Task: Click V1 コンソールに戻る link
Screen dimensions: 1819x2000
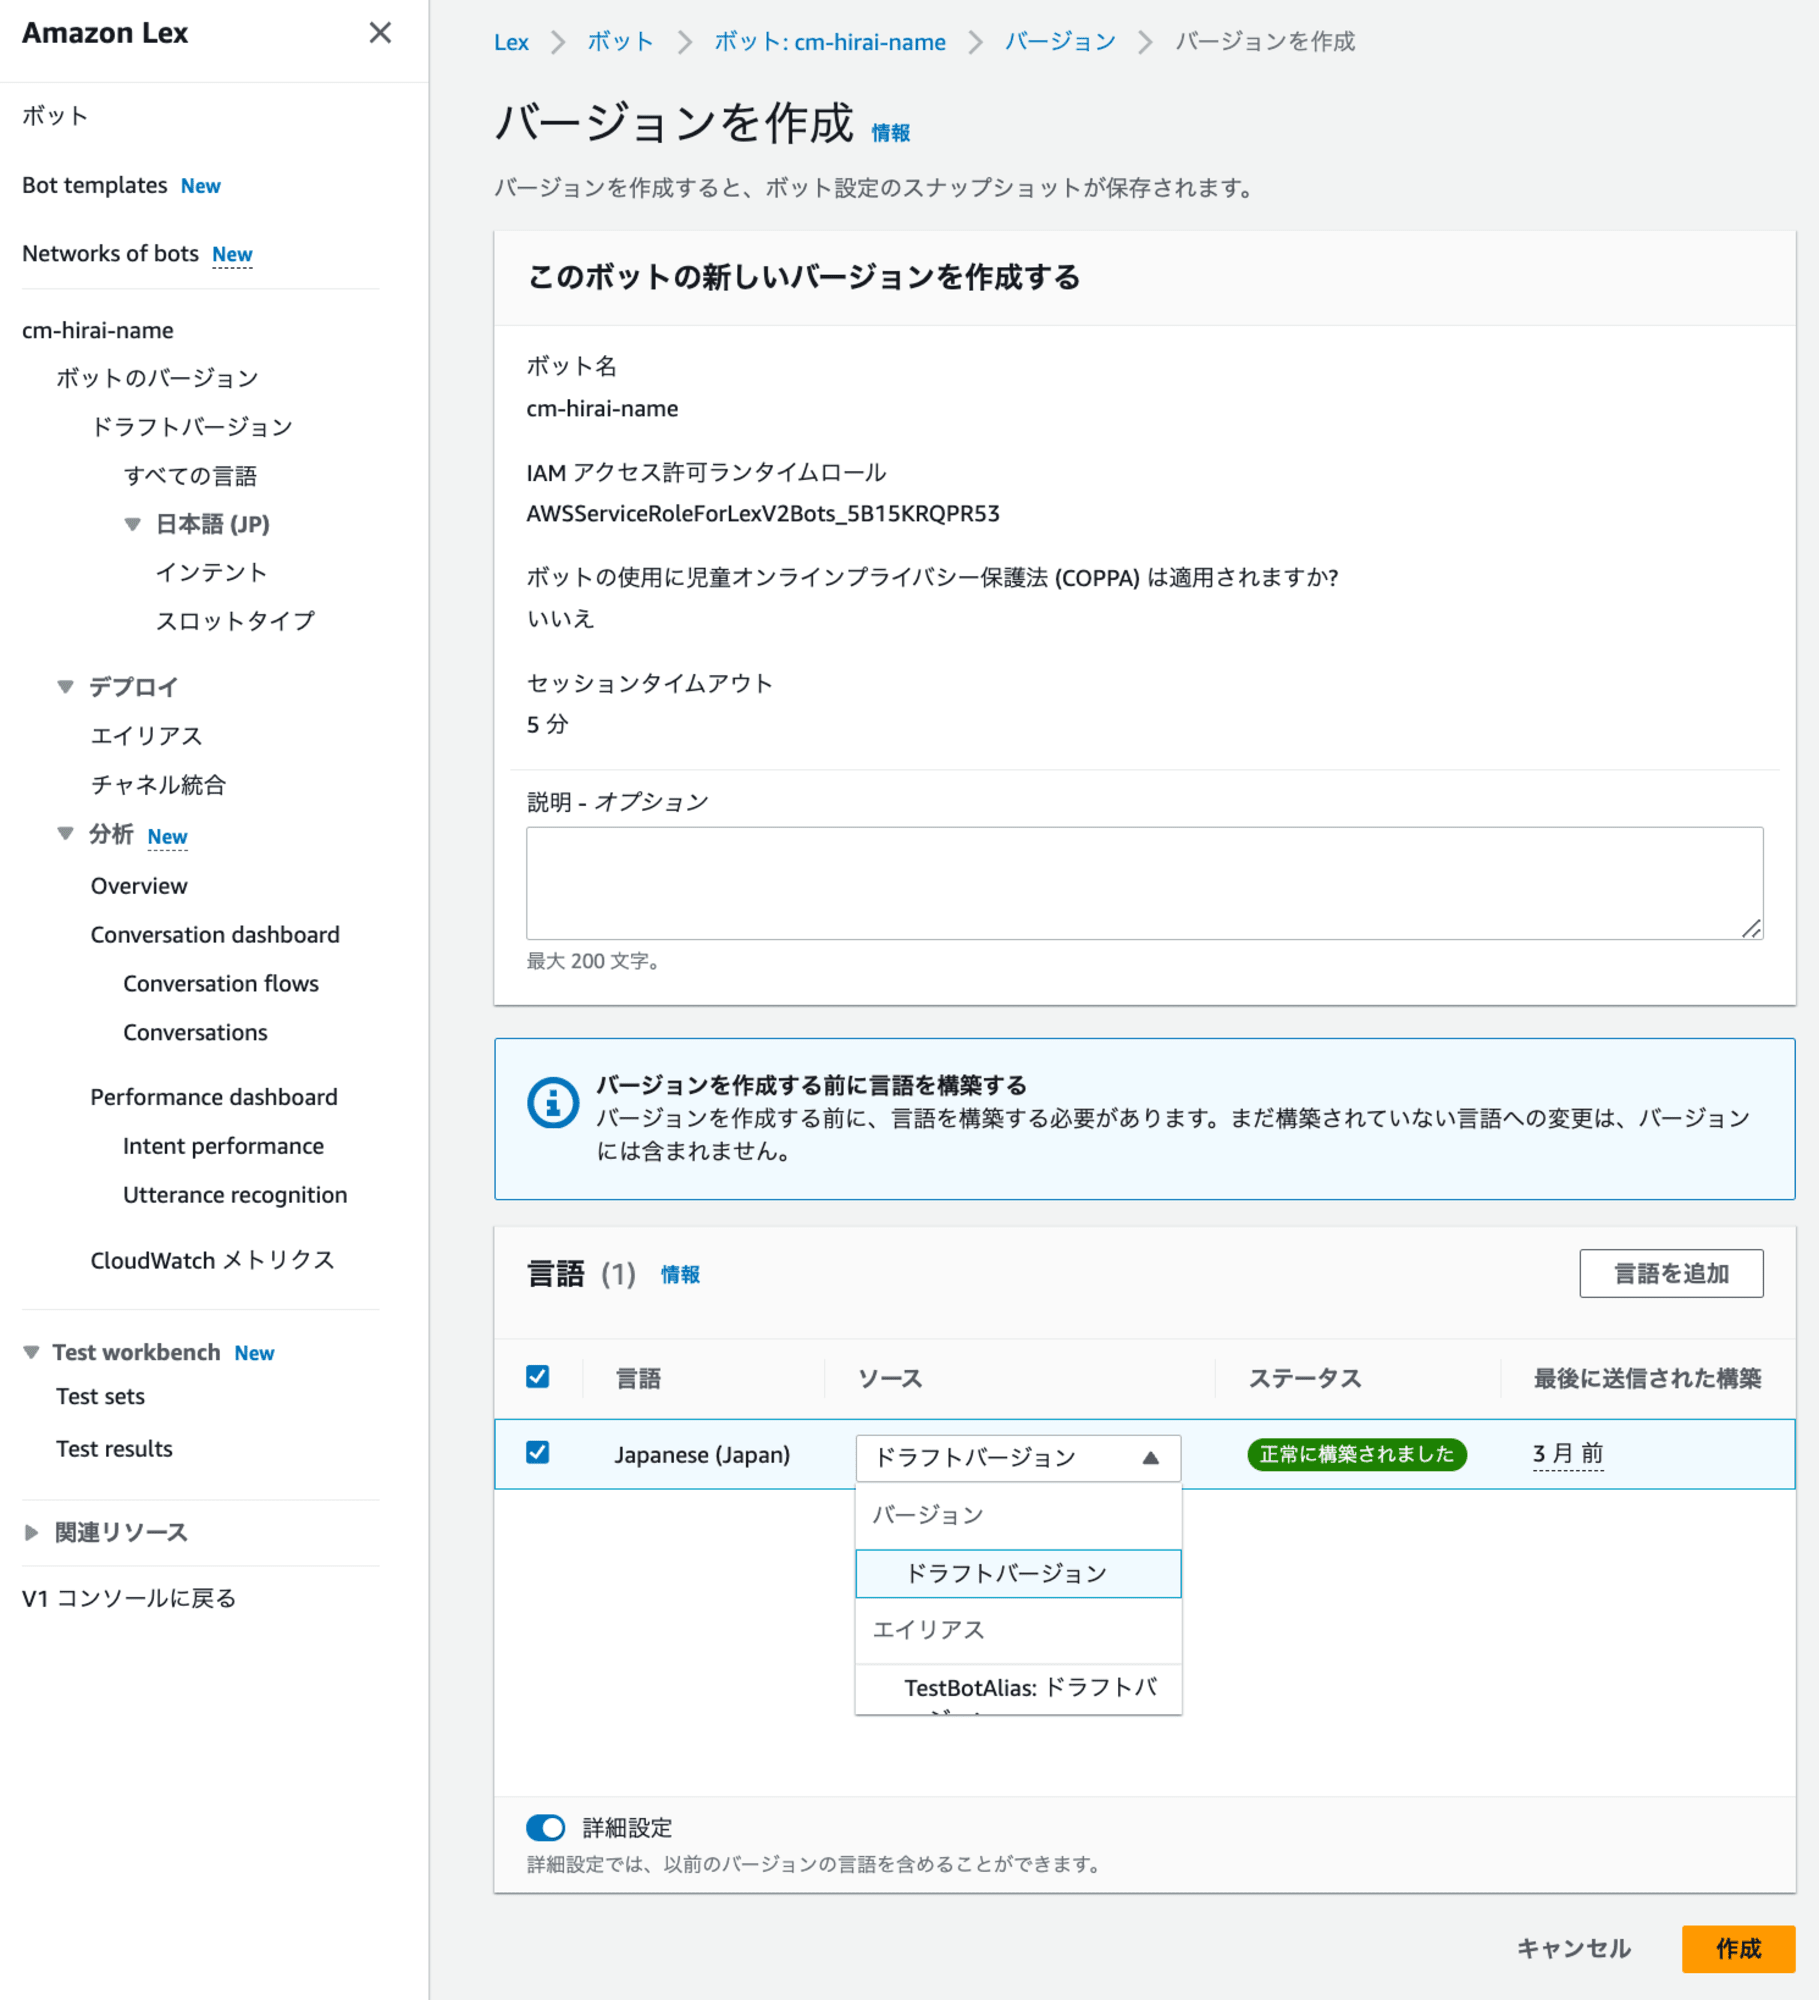Action: 129,1598
